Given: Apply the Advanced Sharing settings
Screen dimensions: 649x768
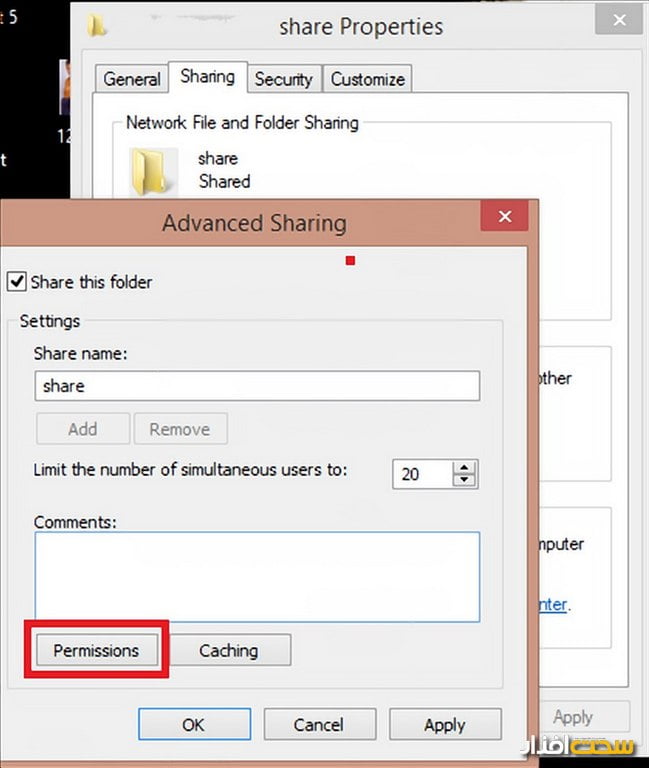Looking at the screenshot, I should (x=444, y=725).
